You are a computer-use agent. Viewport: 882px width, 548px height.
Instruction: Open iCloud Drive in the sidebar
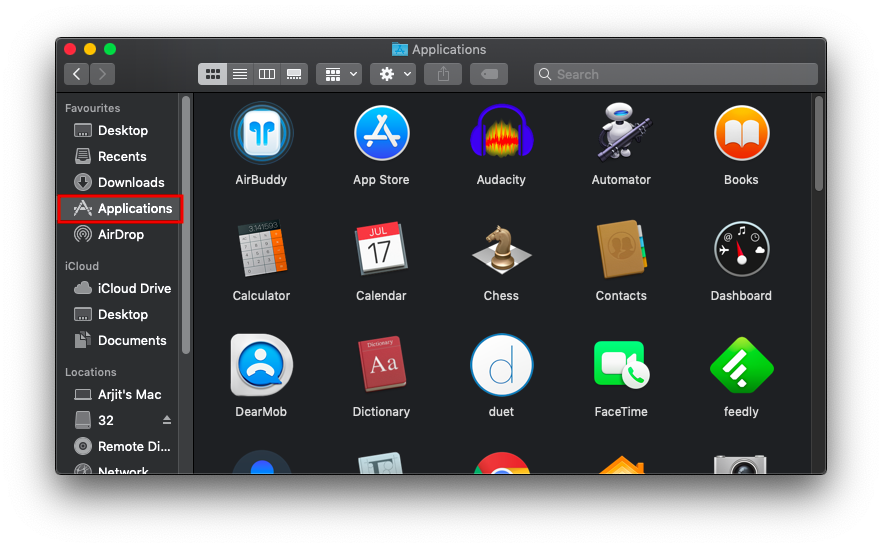pos(119,289)
